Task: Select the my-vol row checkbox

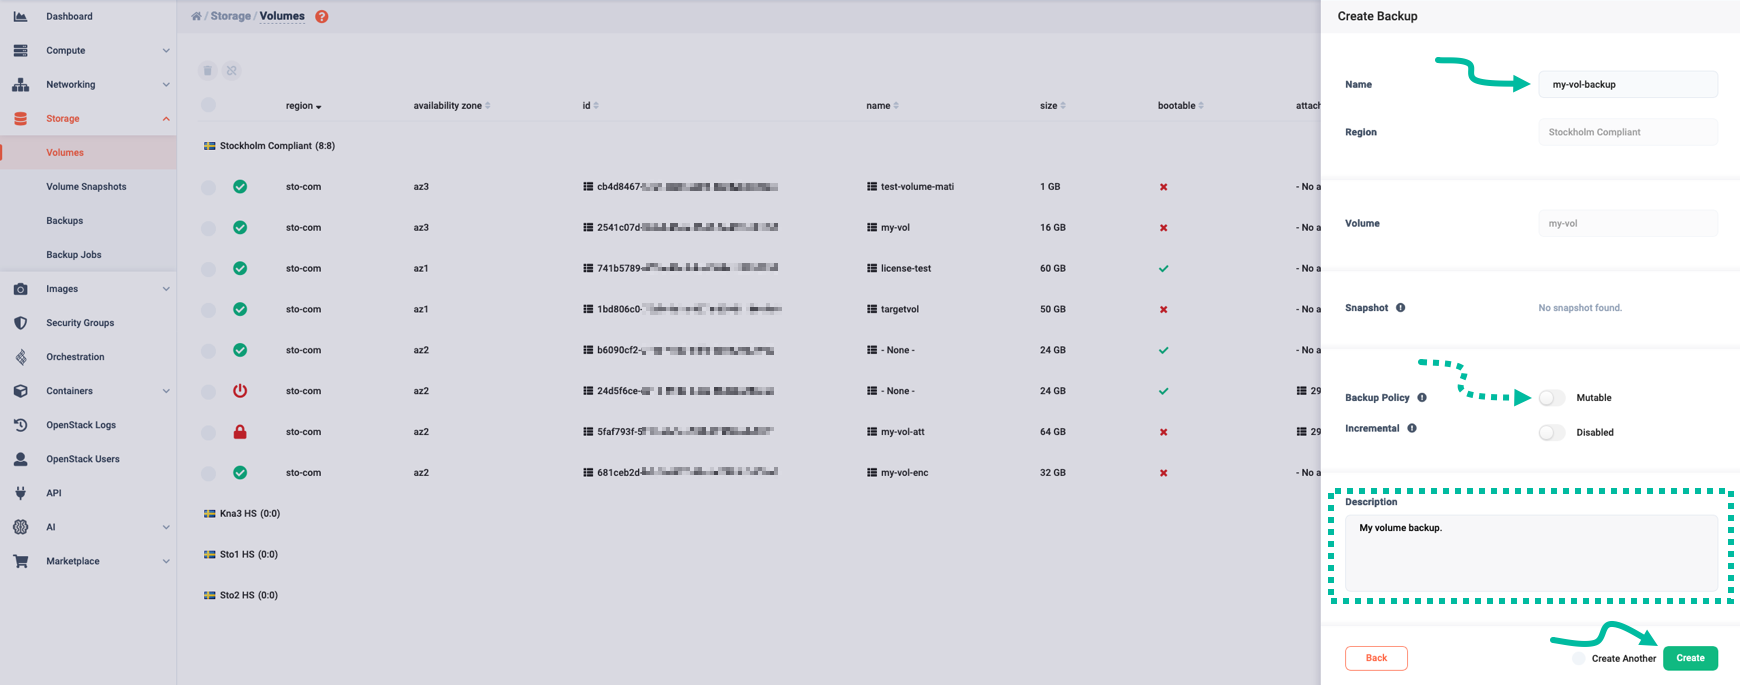Action: pyautogui.click(x=208, y=228)
